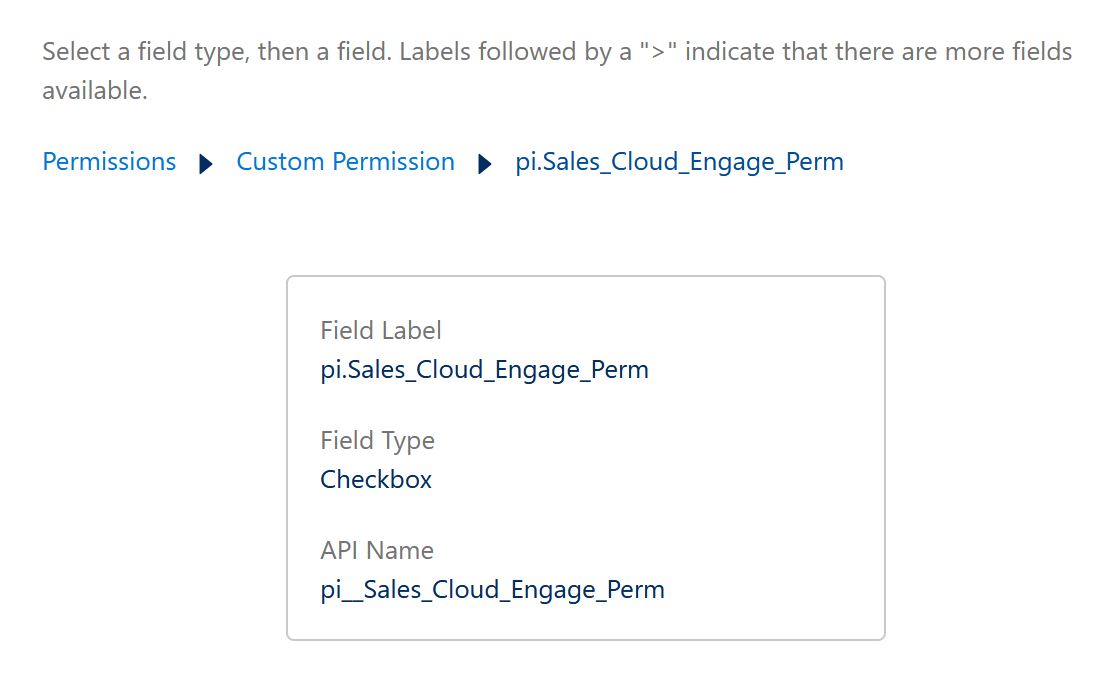
Task: Click the "Select a field type" instruction sentence
Action: click(x=145, y=51)
